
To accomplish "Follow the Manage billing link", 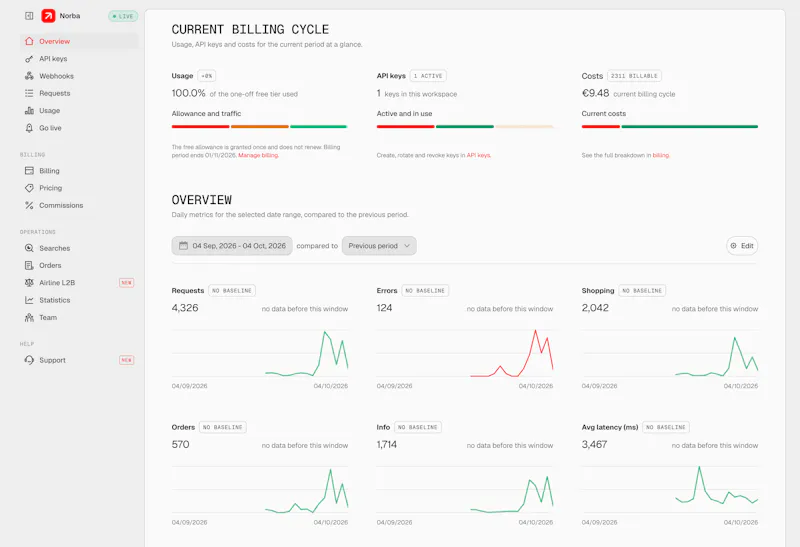I will (258, 156).
